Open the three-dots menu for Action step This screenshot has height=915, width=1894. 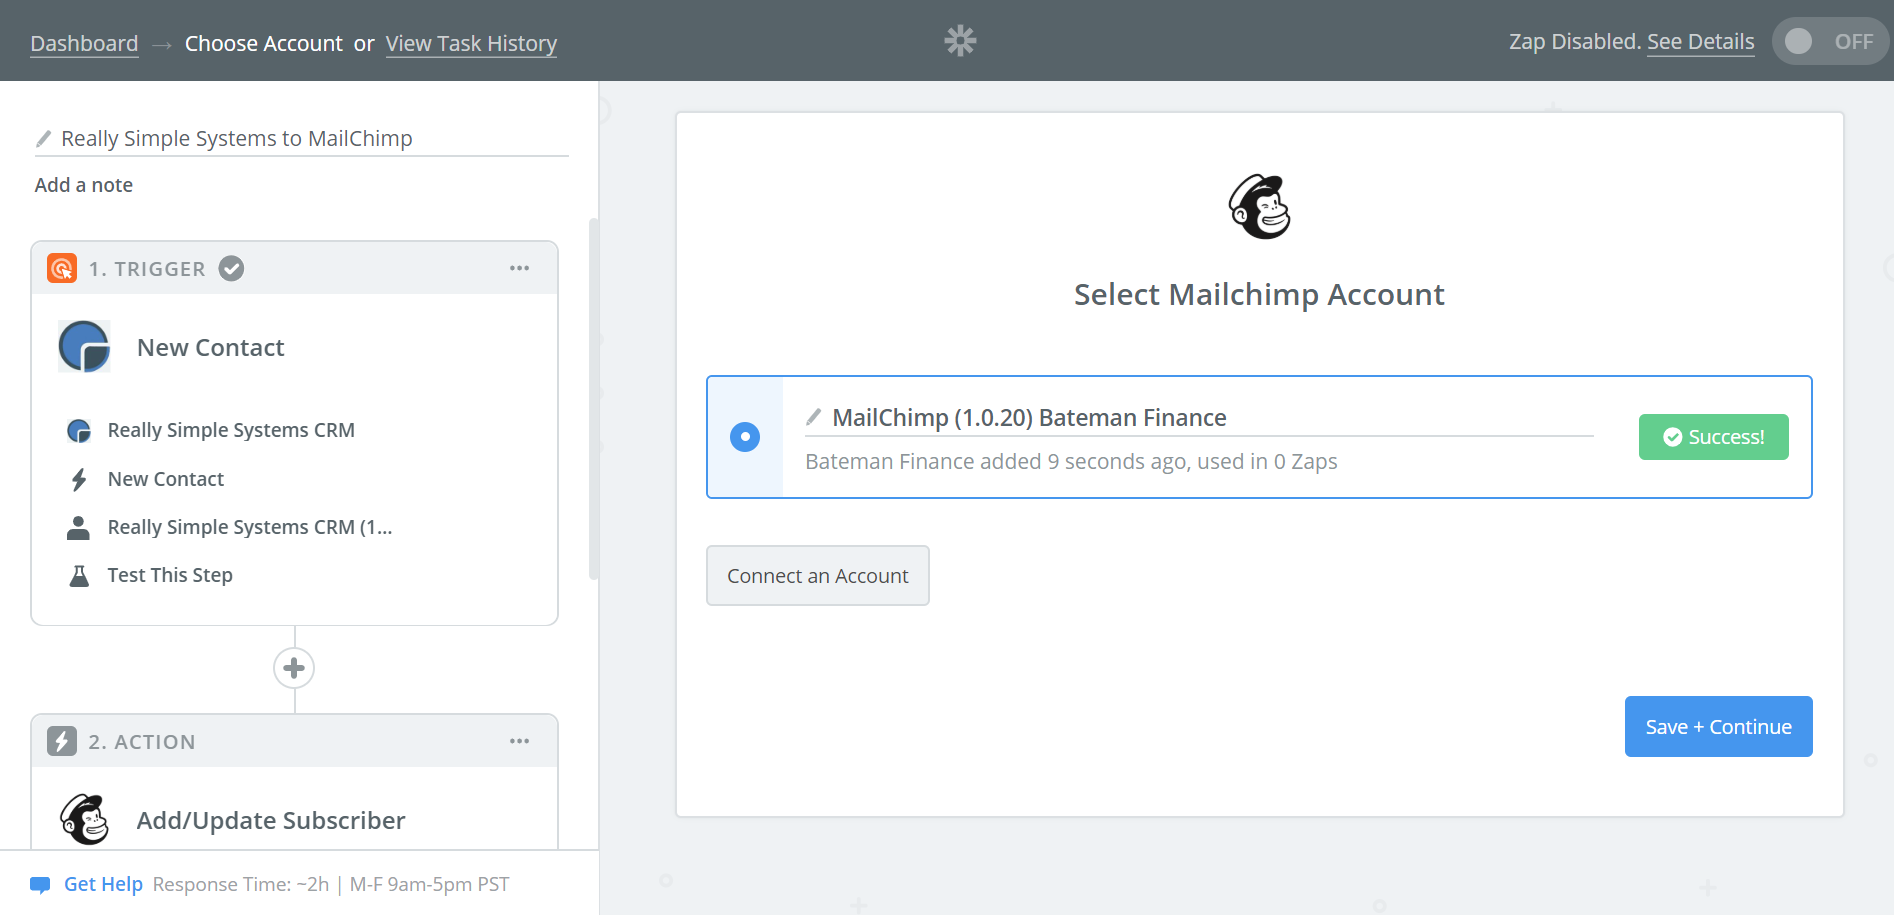coord(519,741)
